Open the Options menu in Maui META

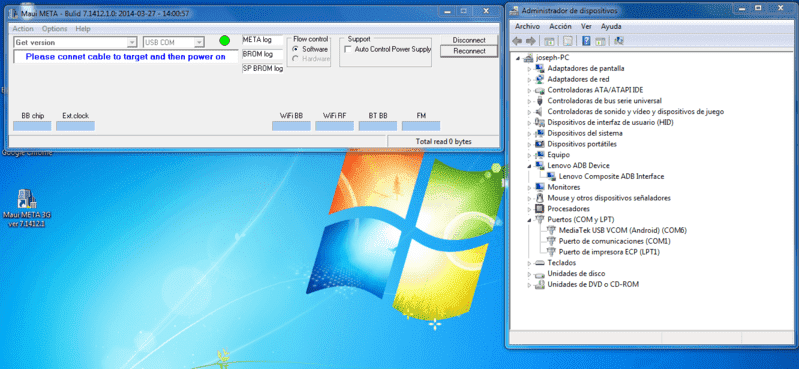(x=55, y=29)
